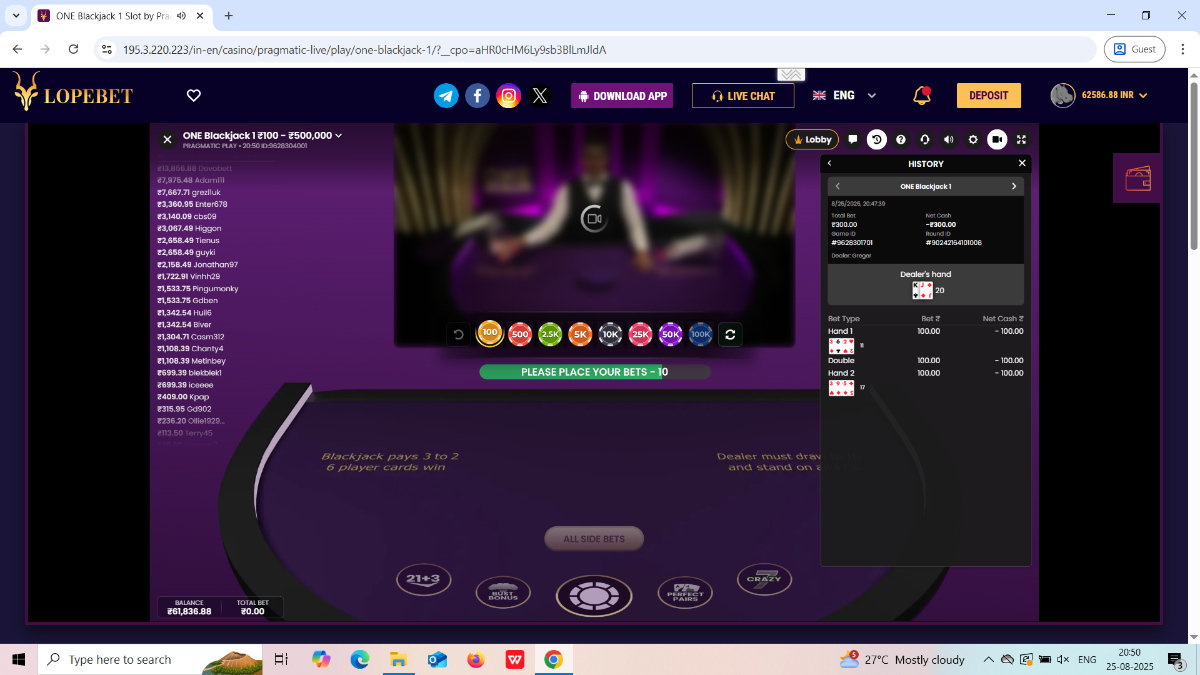This screenshot has height=675, width=1200.
Task: Undo the last bet
Action: pyautogui.click(x=459, y=335)
